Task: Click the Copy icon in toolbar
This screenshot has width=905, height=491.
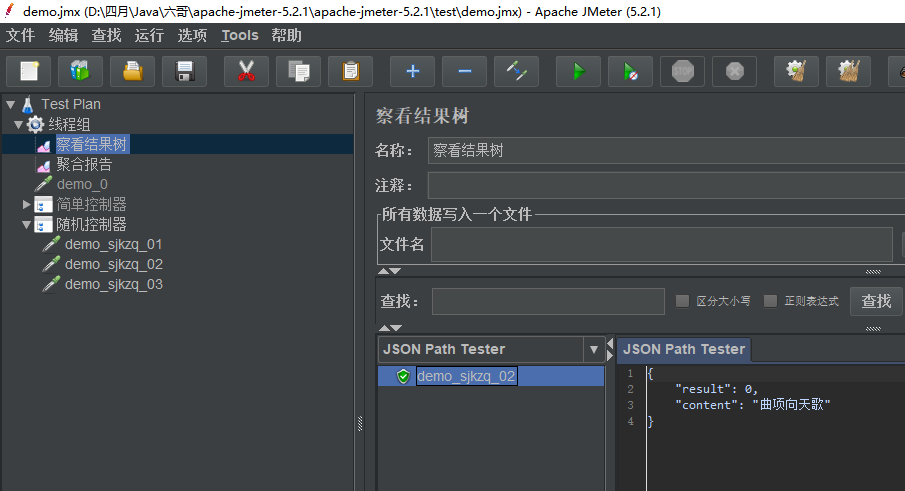Action: coord(298,72)
